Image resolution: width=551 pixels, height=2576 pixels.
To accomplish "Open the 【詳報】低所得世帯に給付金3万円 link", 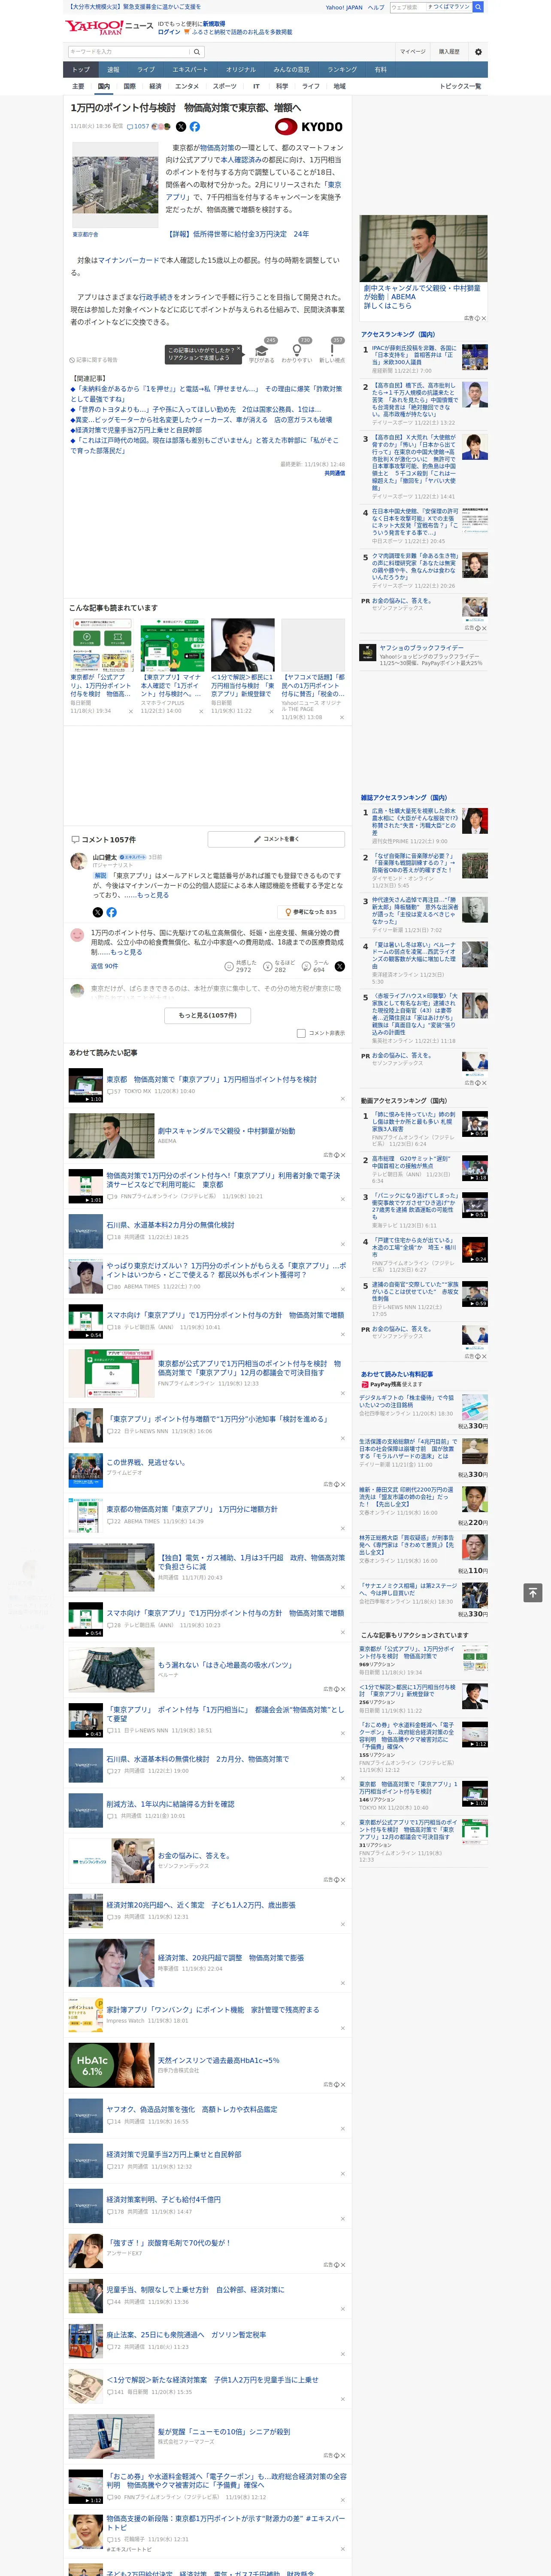I will [237, 234].
